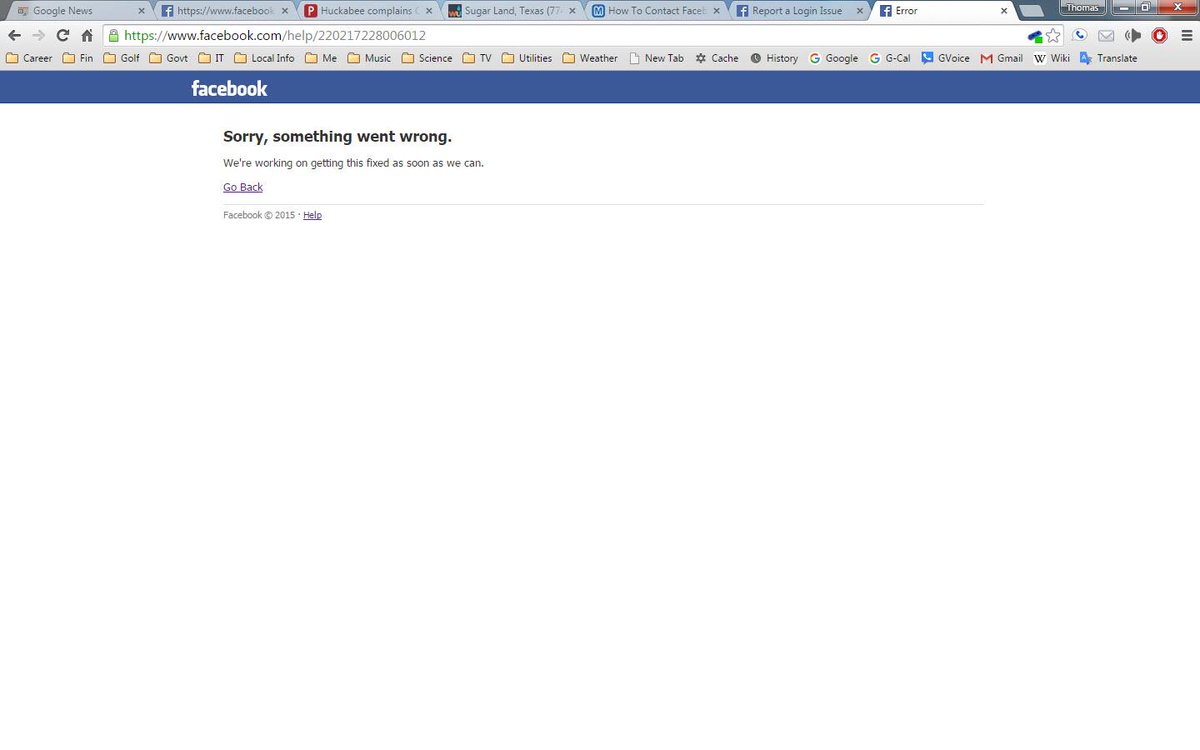Expand the Science bookmarks folder
Image resolution: width=1200 pixels, height=750 pixels.
(426, 58)
